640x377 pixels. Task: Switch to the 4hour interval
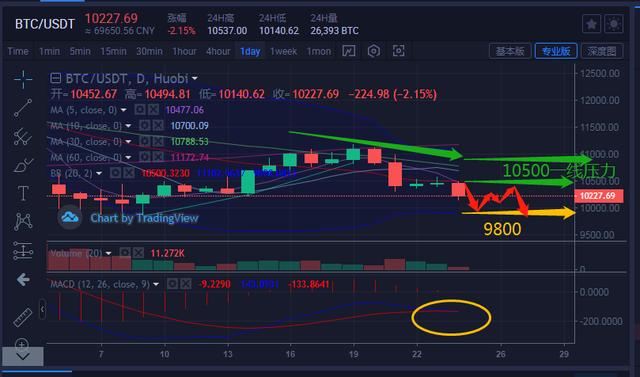click(x=218, y=51)
